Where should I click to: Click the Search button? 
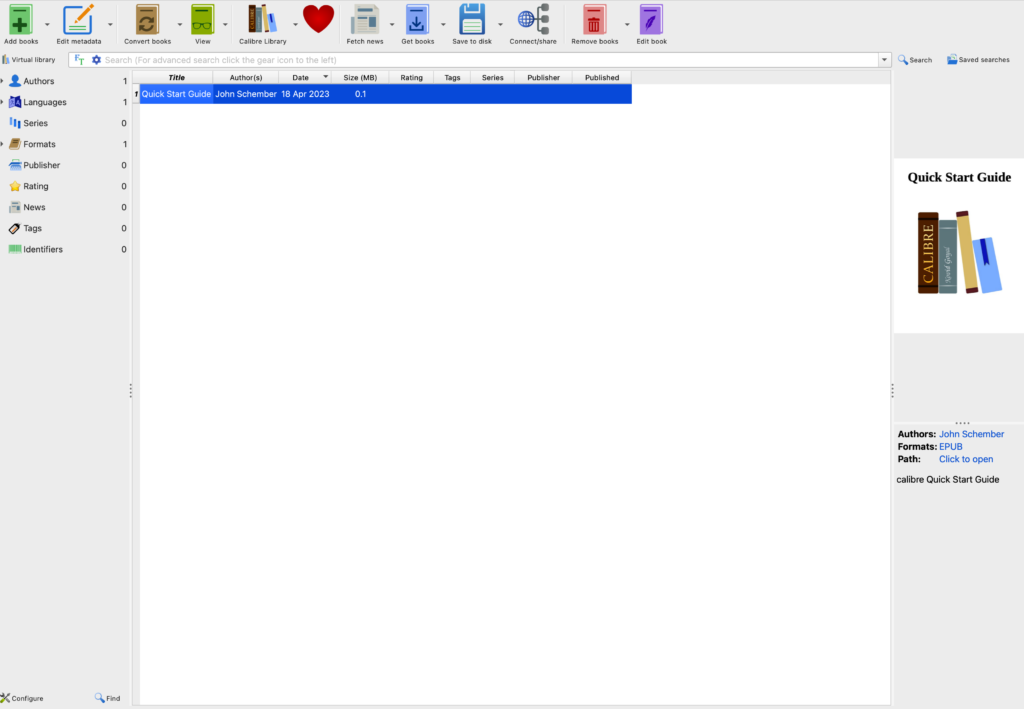[x=915, y=60]
